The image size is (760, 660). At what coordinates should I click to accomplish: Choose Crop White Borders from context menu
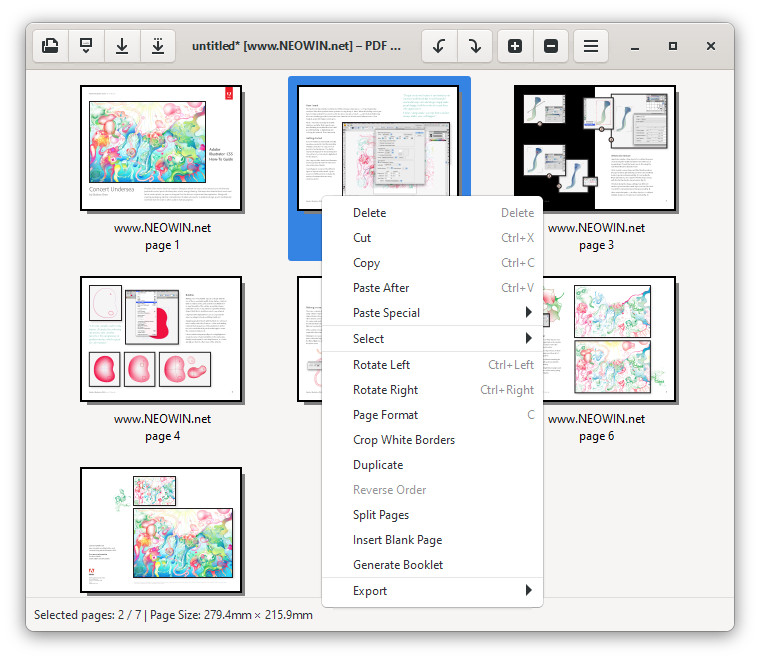pyautogui.click(x=404, y=440)
